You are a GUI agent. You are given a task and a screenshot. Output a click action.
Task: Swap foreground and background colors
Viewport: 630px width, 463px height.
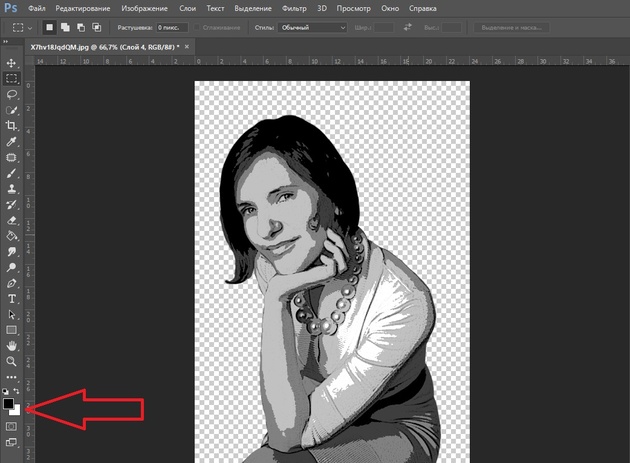click(16, 391)
